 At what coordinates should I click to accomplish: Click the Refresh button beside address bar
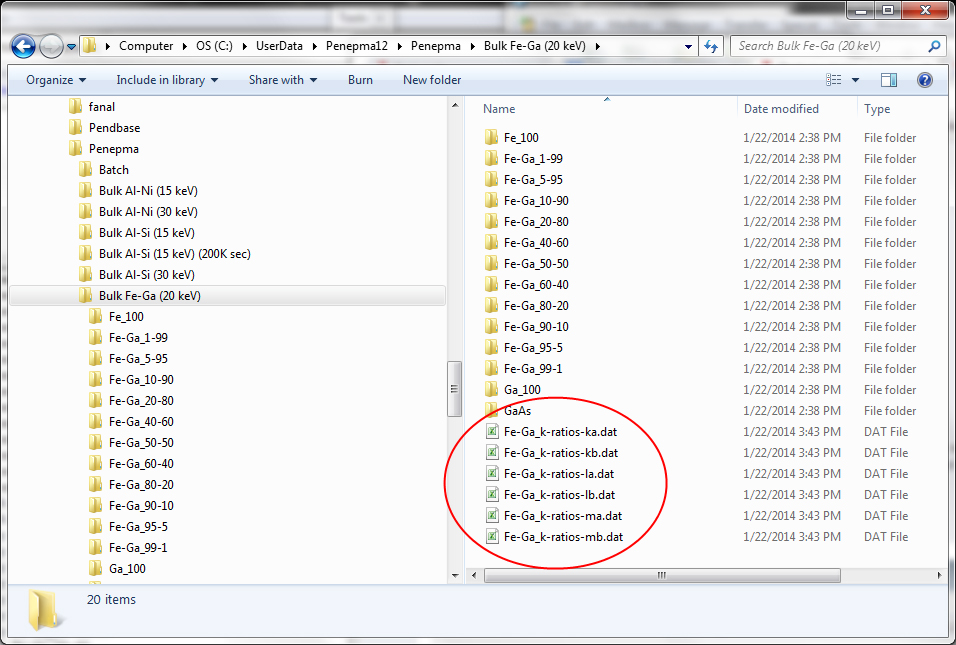(711, 46)
